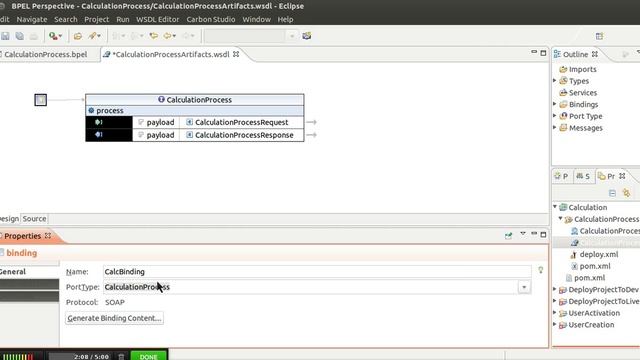Open dropdown next to Back arrow
The height and width of the screenshot is (360, 640).
point(174,36)
